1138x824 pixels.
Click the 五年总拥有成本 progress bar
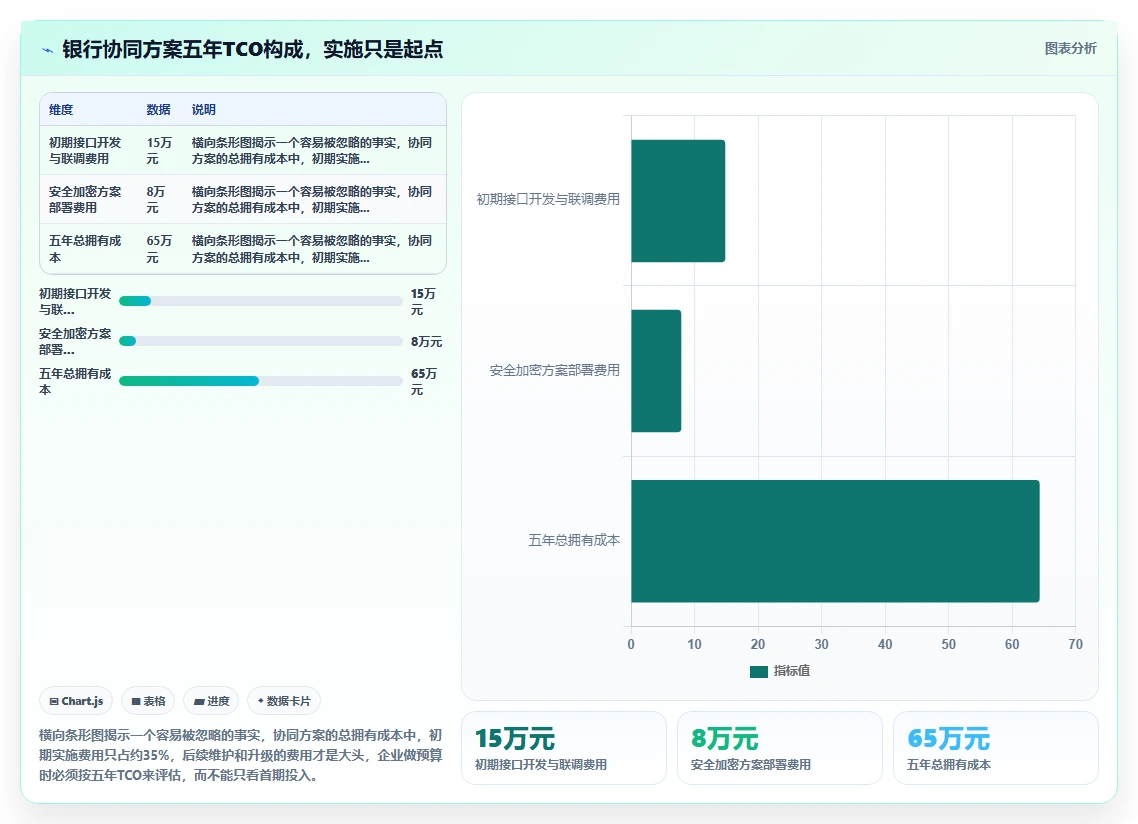[x=261, y=381]
